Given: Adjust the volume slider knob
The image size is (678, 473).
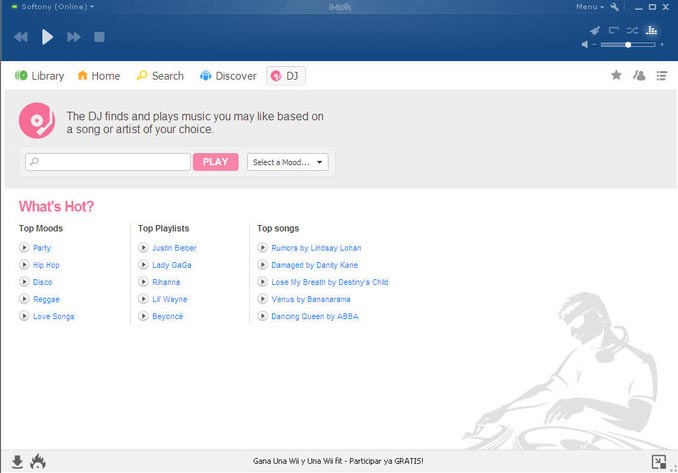Looking at the screenshot, I should coord(628,45).
